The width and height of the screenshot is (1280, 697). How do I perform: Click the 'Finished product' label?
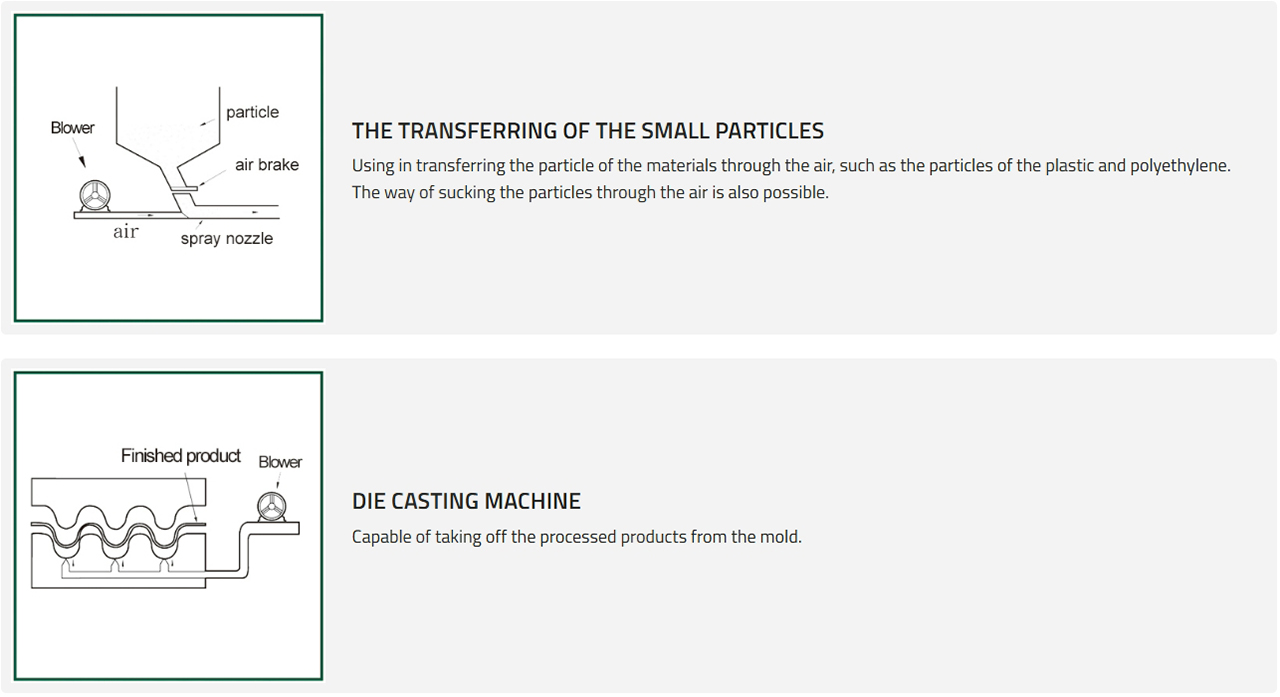pyautogui.click(x=181, y=456)
